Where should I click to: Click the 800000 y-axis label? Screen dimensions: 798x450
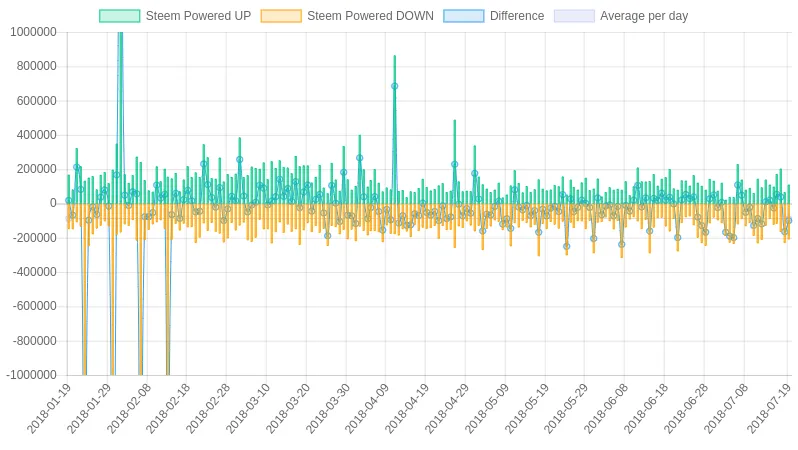pyautogui.click(x=36, y=66)
